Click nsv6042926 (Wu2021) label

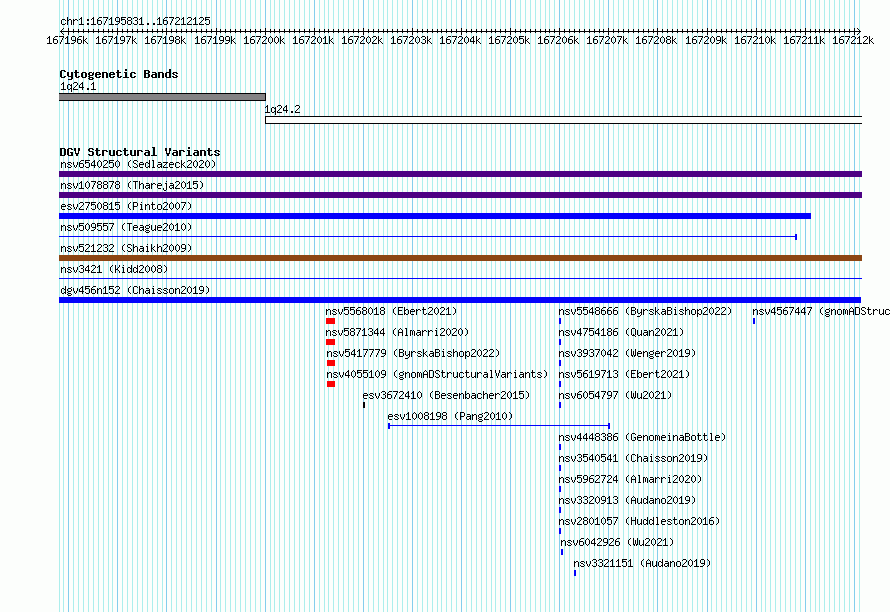pos(618,542)
